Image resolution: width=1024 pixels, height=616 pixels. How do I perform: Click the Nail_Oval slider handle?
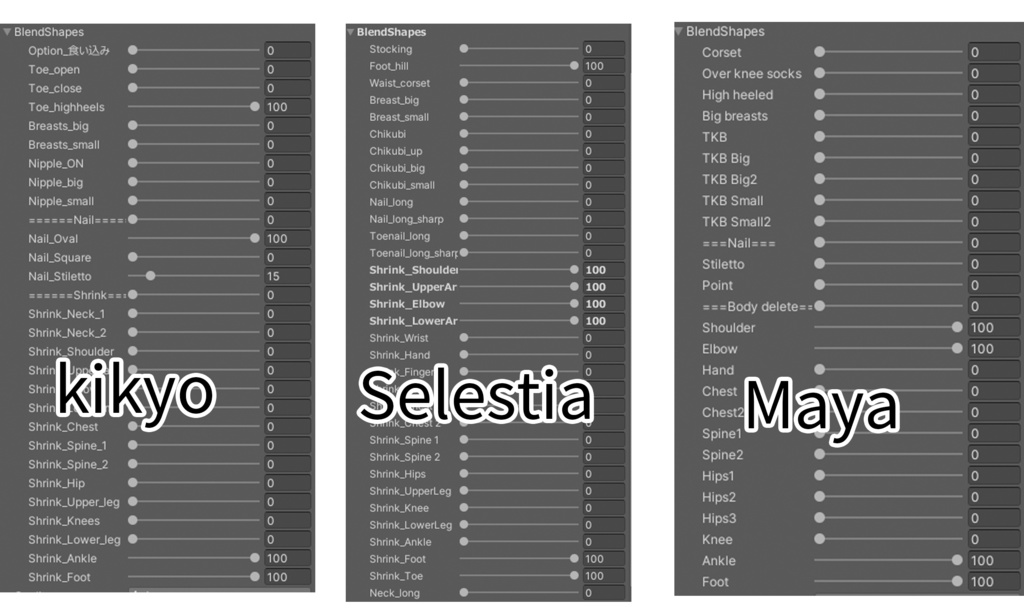(x=255, y=239)
